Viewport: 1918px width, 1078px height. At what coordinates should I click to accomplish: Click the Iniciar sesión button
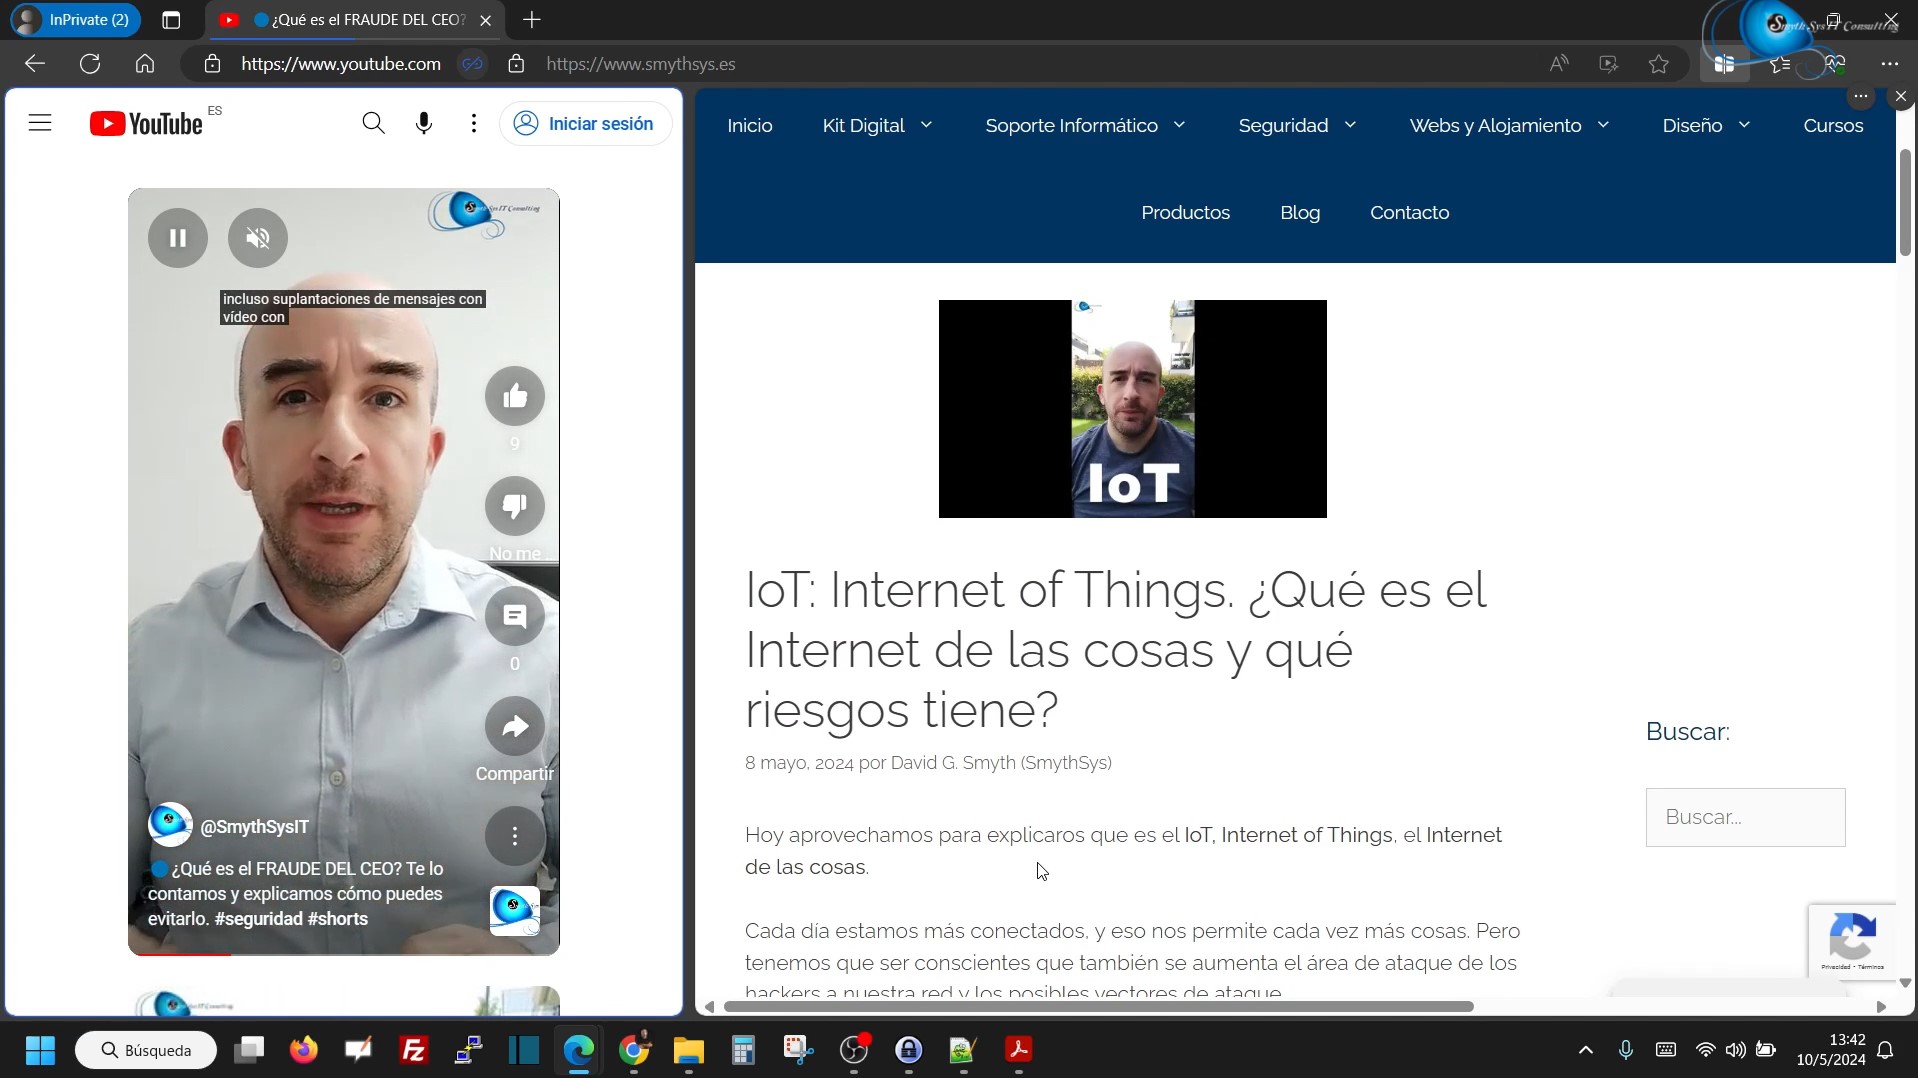coord(585,124)
